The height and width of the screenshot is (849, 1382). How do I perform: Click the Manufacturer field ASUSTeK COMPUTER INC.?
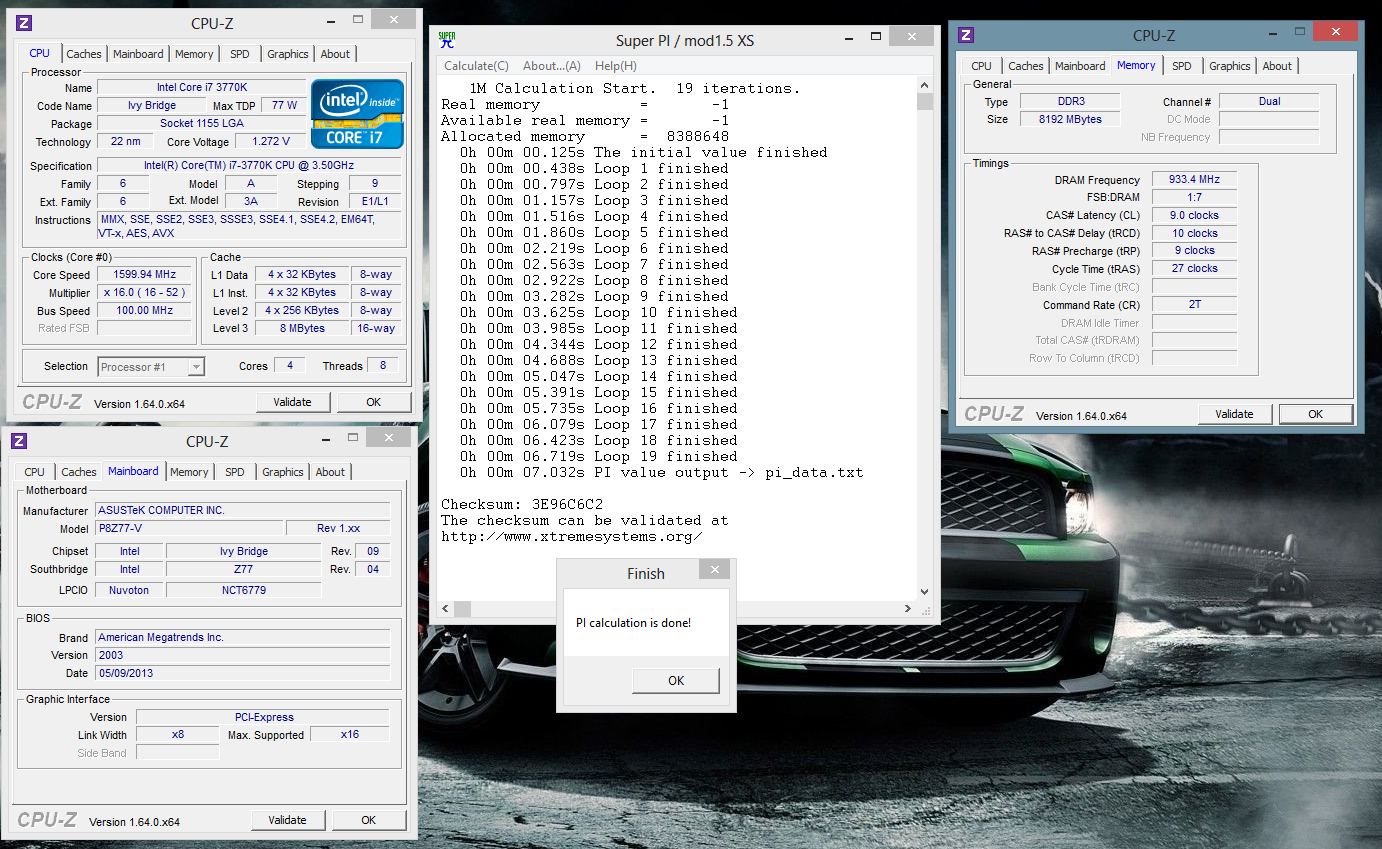coord(242,510)
